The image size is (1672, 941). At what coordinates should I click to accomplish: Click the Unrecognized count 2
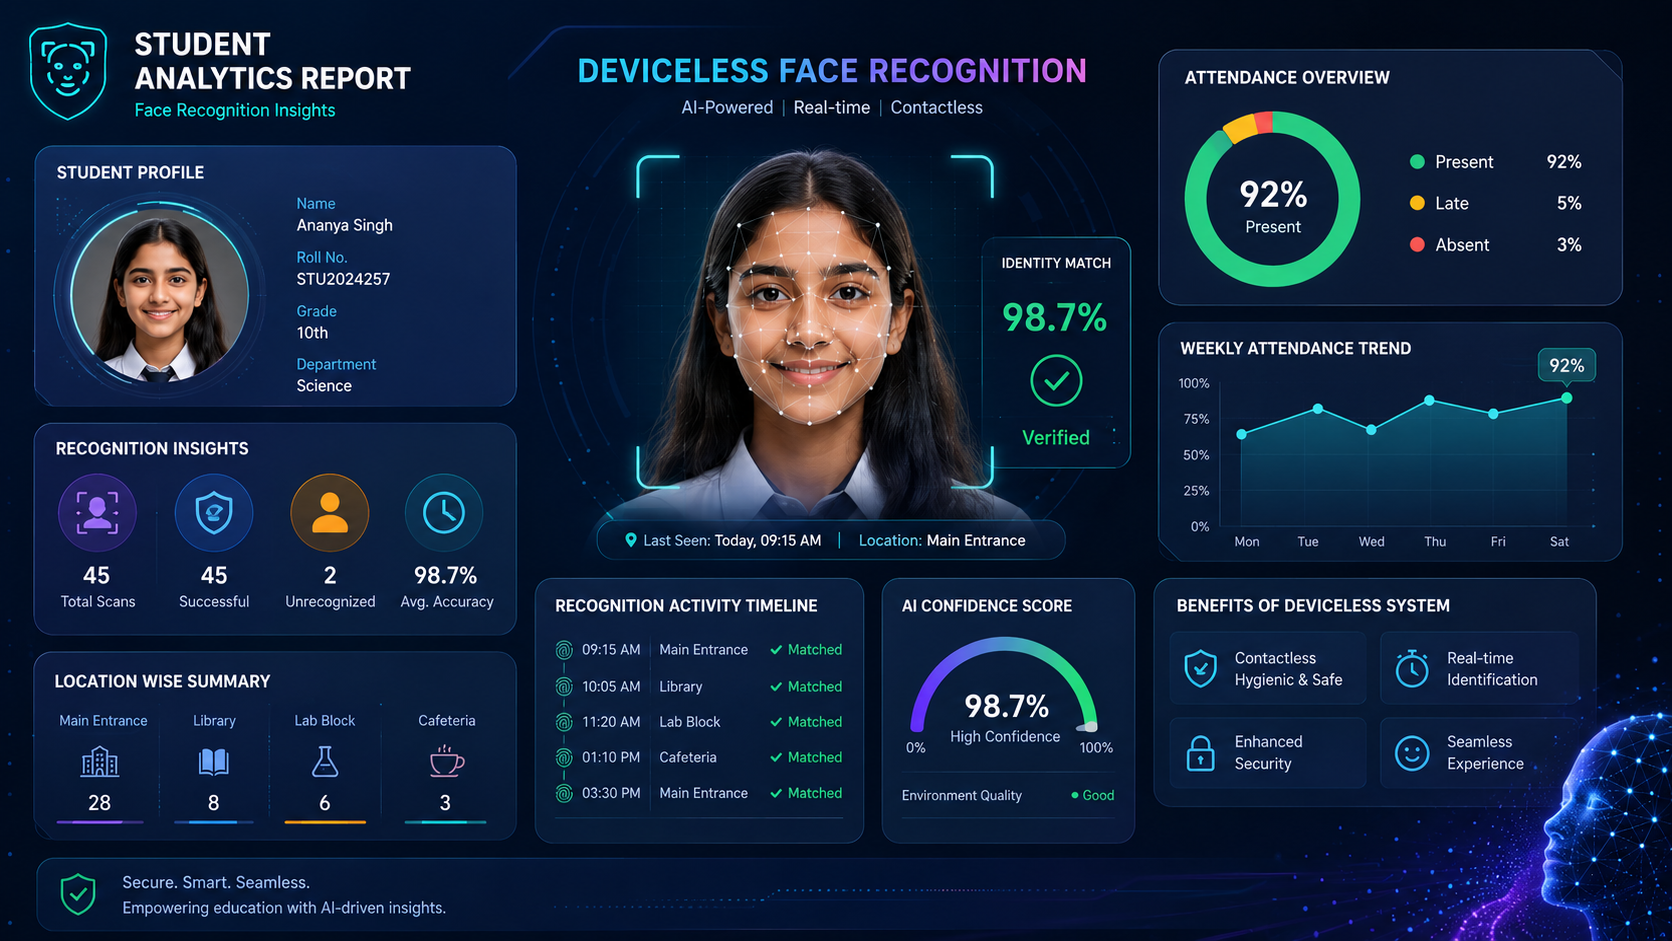point(330,576)
